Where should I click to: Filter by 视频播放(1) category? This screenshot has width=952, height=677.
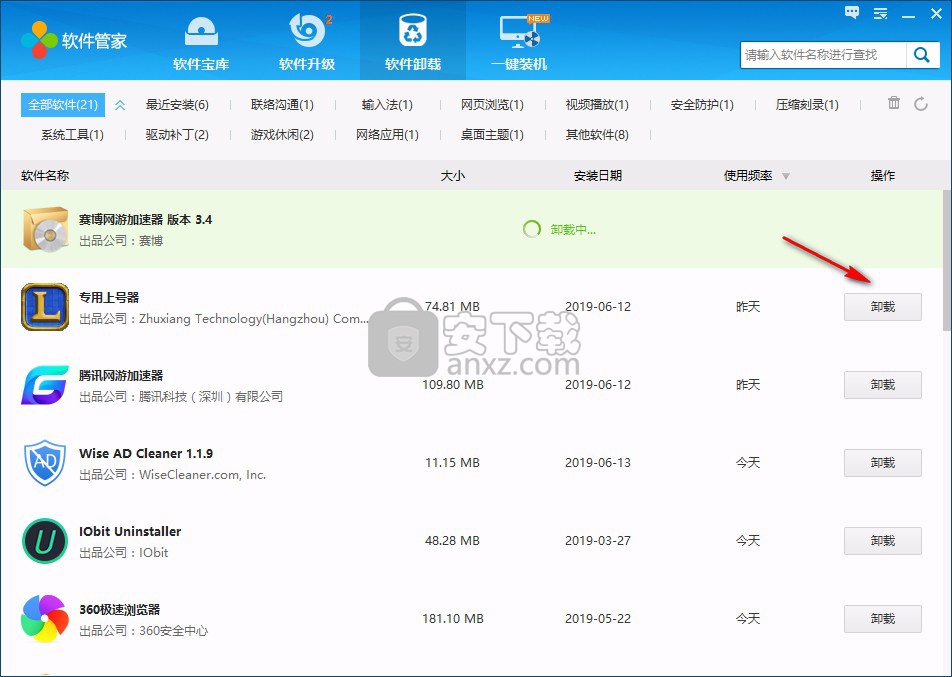click(x=597, y=104)
